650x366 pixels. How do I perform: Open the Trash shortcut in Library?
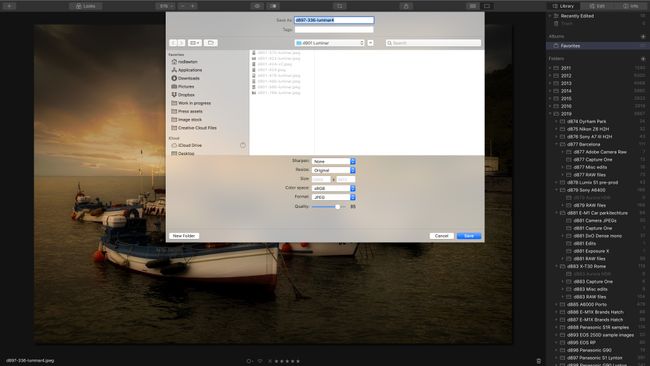pyautogui.click(x=566, y=24)
